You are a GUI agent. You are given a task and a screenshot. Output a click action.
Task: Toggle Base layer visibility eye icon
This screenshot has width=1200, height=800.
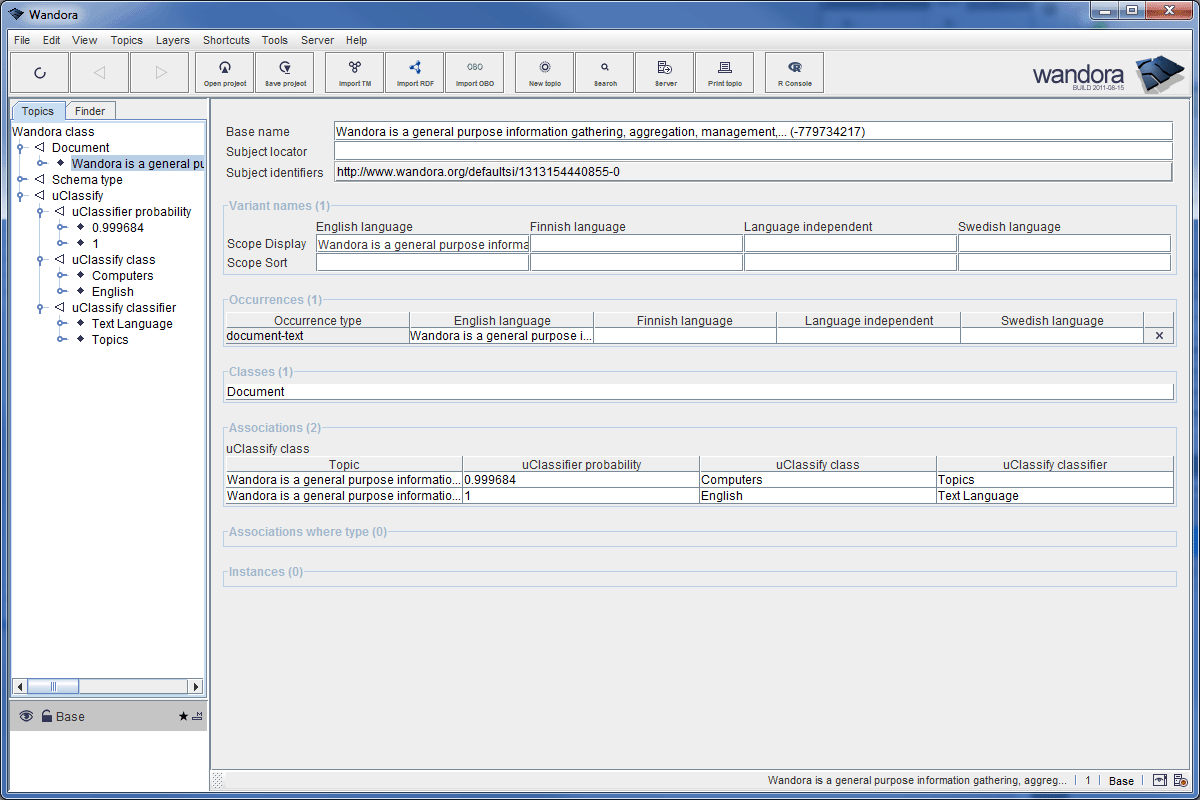click(27, 716)
